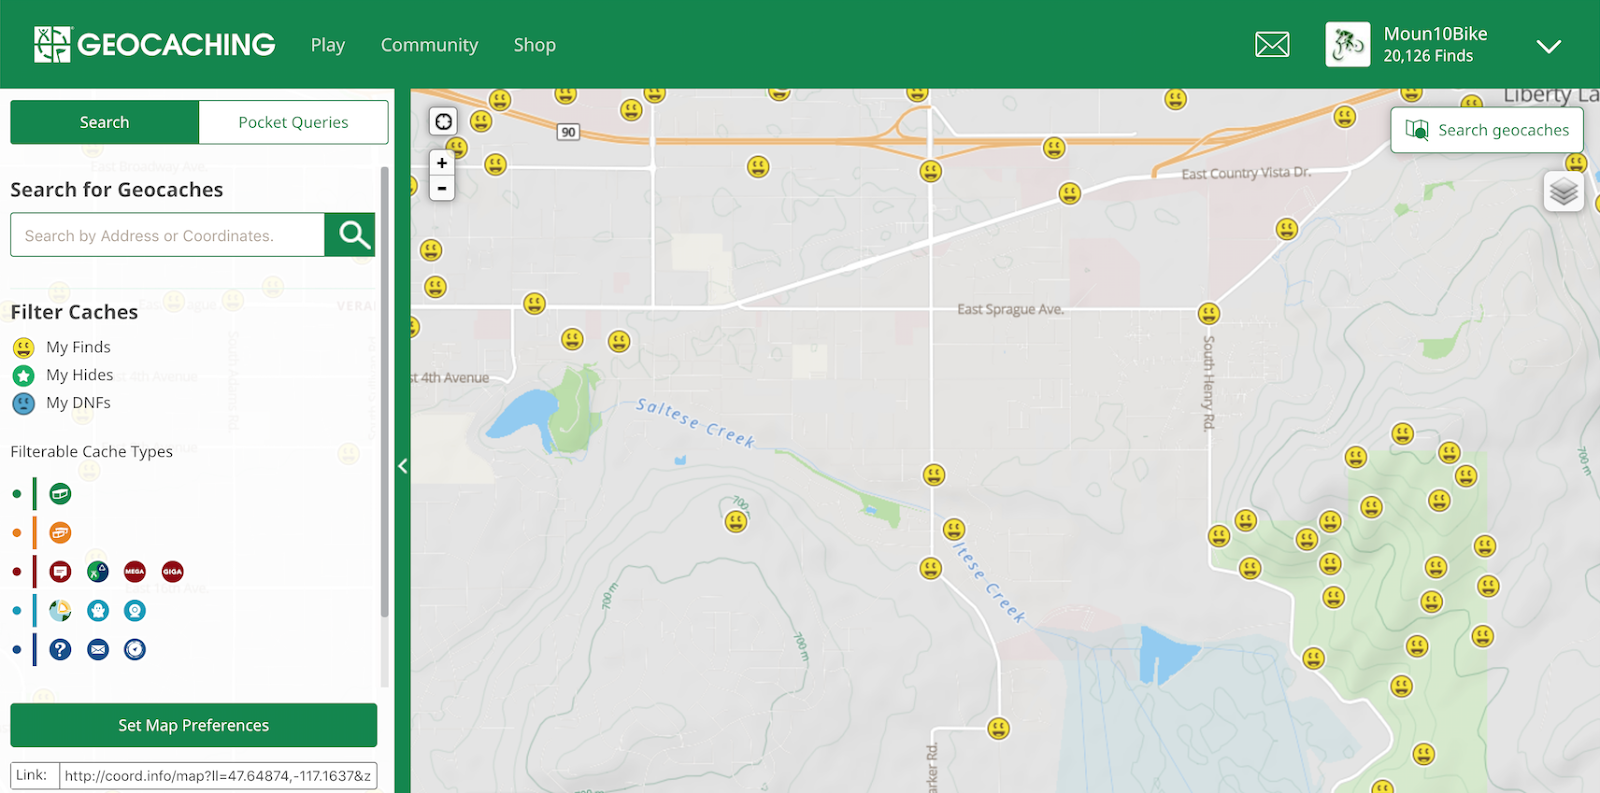This screenshot has width=1600, height=793.
Task: Filter by Multi-cache type icon
Action: [x=60, y=533]
